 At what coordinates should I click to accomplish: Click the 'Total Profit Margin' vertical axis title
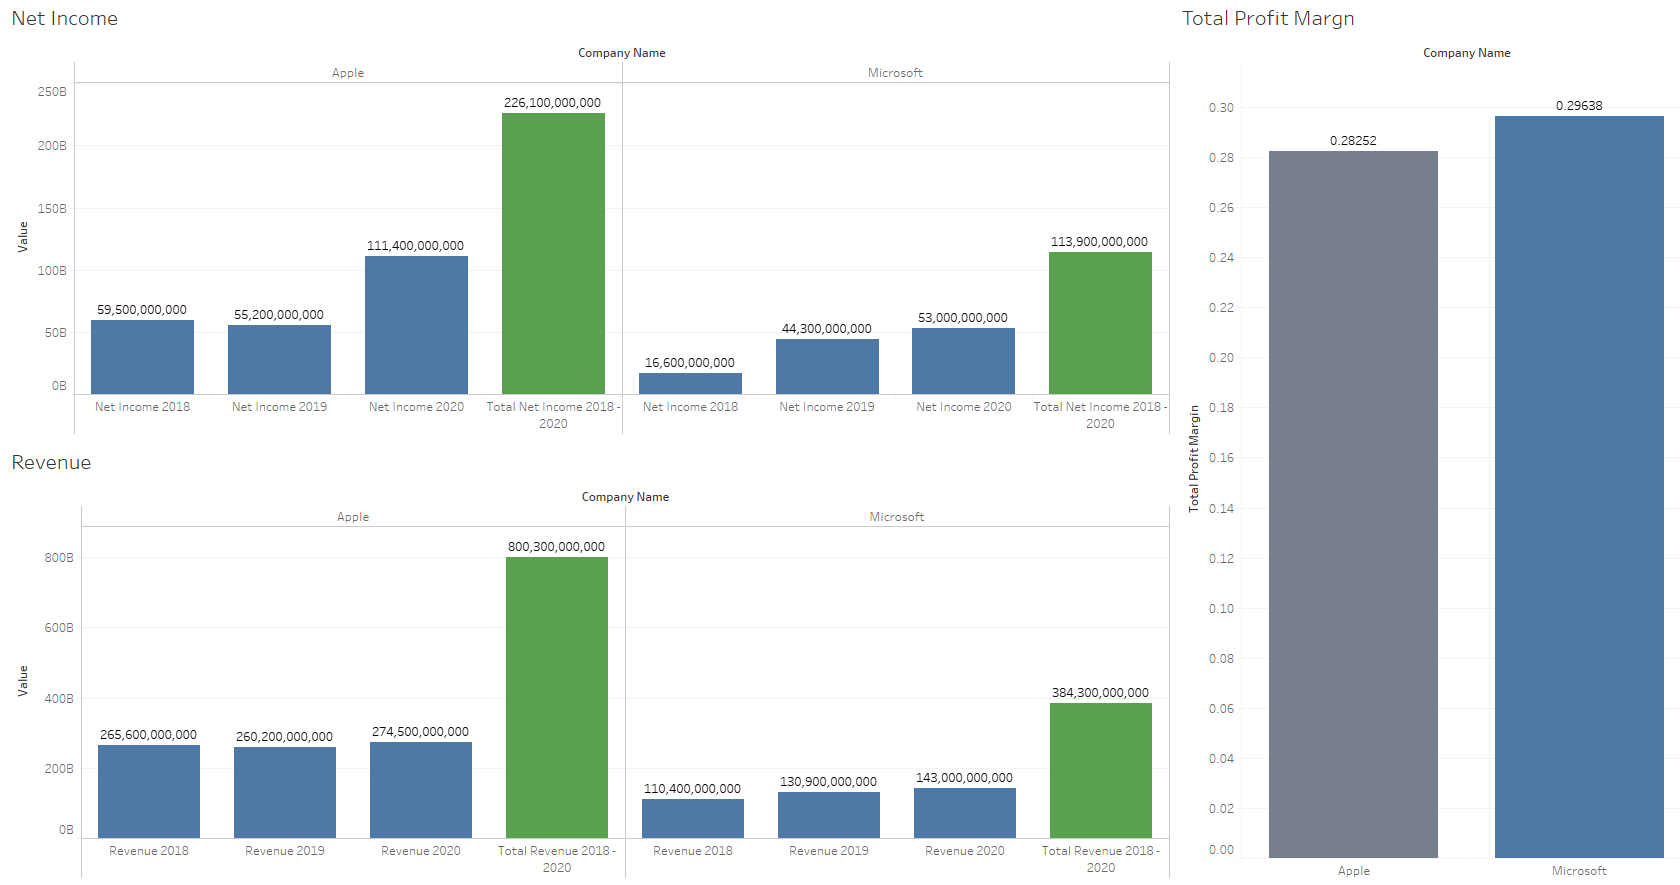pos(1193,459)
